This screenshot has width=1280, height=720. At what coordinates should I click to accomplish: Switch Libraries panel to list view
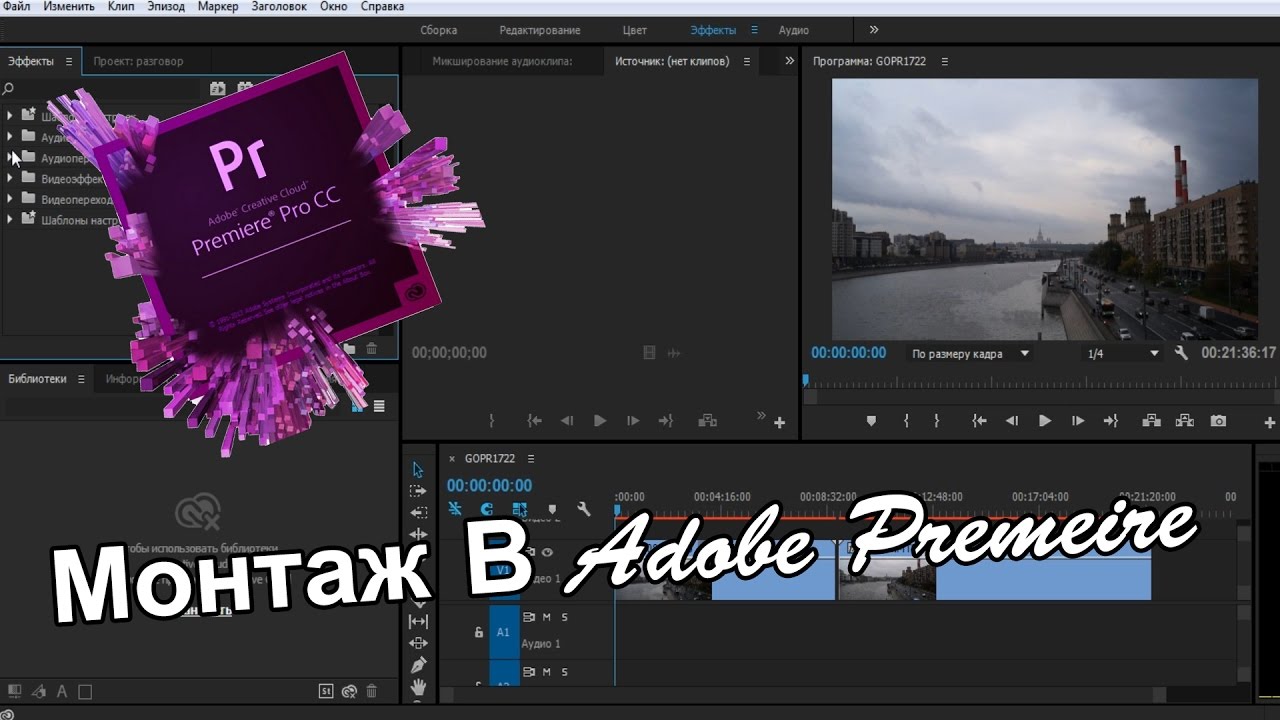coord(379,406)
